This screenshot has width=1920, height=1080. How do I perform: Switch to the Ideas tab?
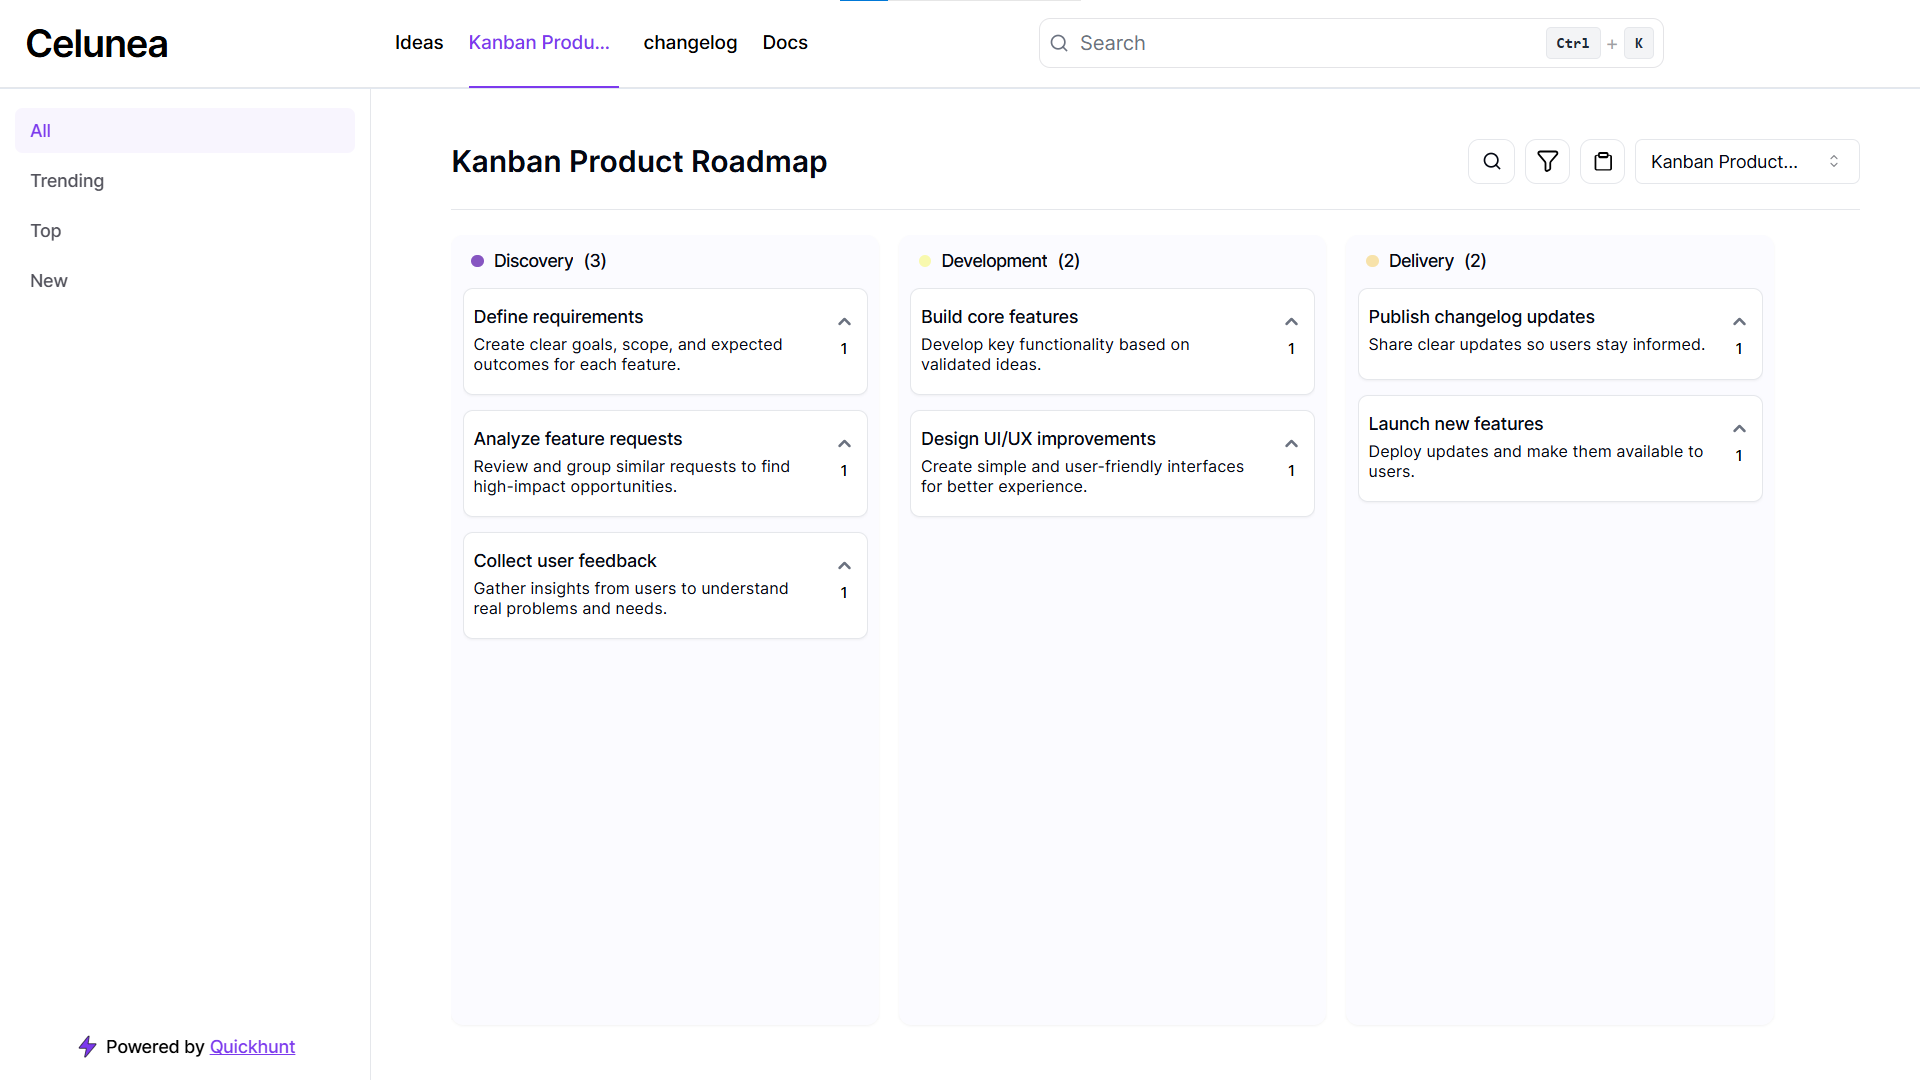pos(419,43)
